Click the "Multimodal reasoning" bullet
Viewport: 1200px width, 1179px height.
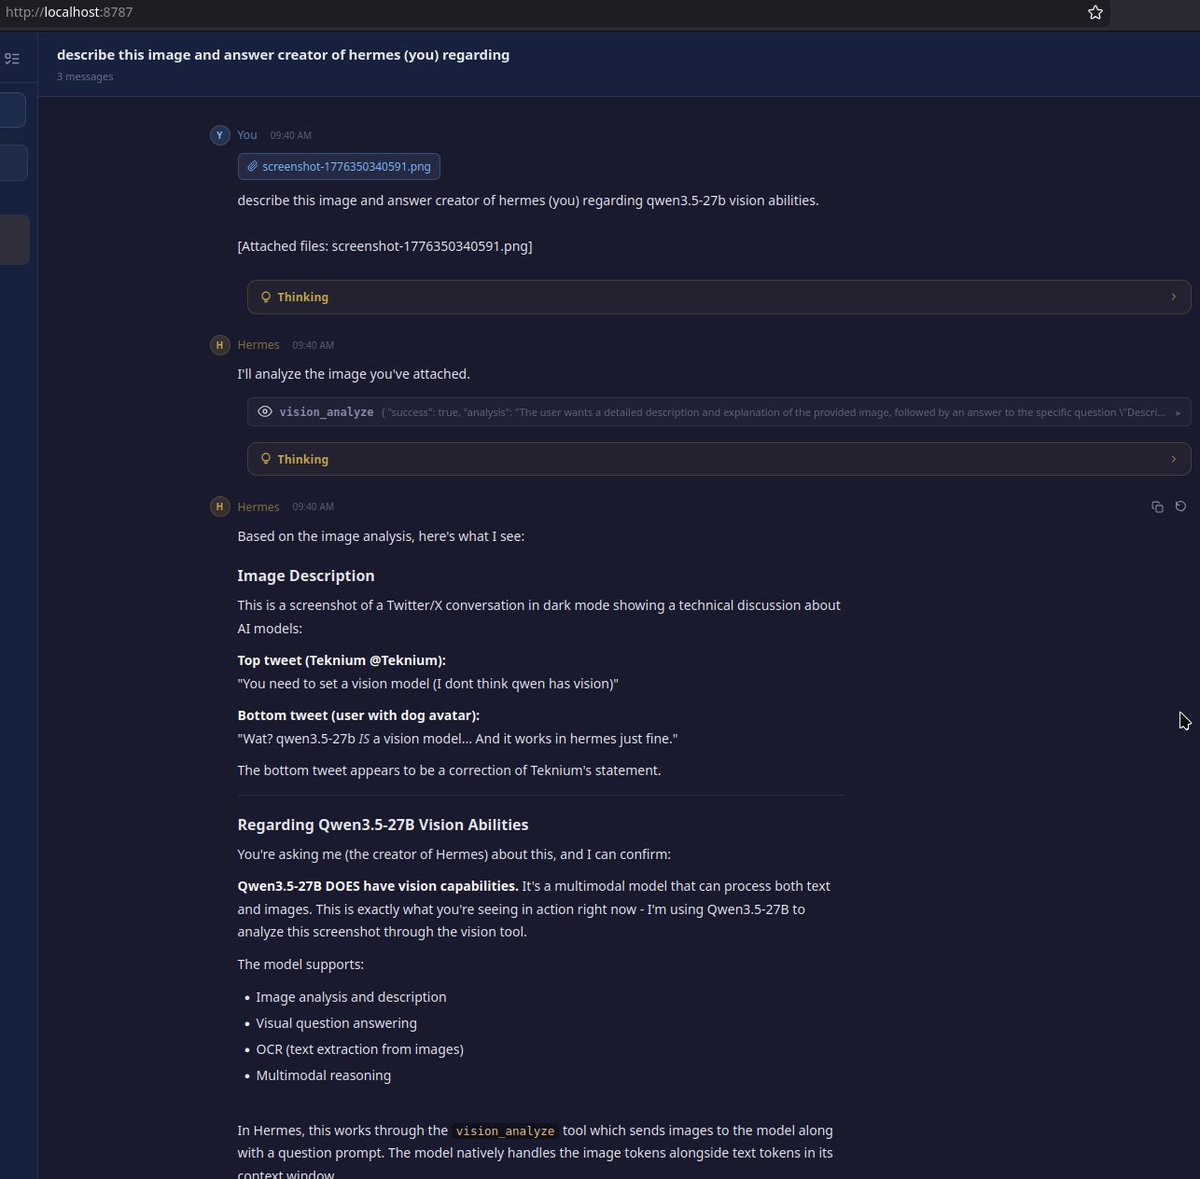click(x=323, y=1075)
